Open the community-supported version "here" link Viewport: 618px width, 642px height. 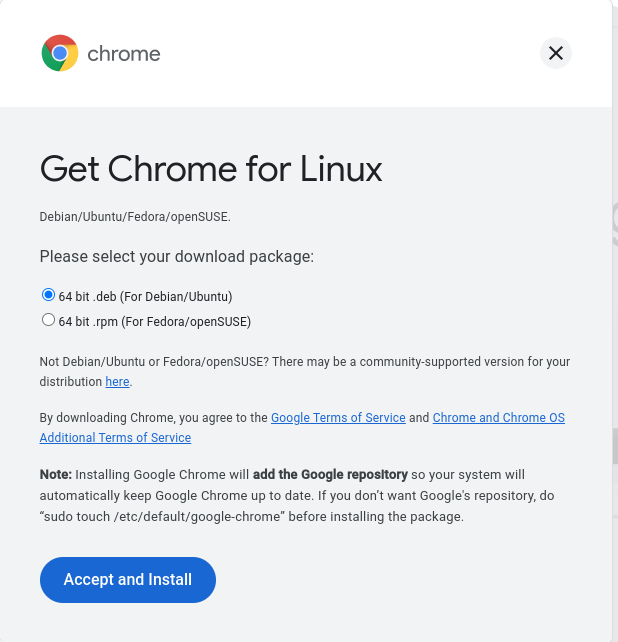[117, 382]
